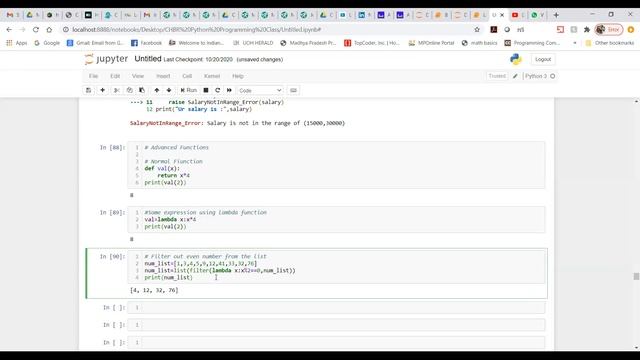Restart kernel and run all cells icon

(229, 90)
